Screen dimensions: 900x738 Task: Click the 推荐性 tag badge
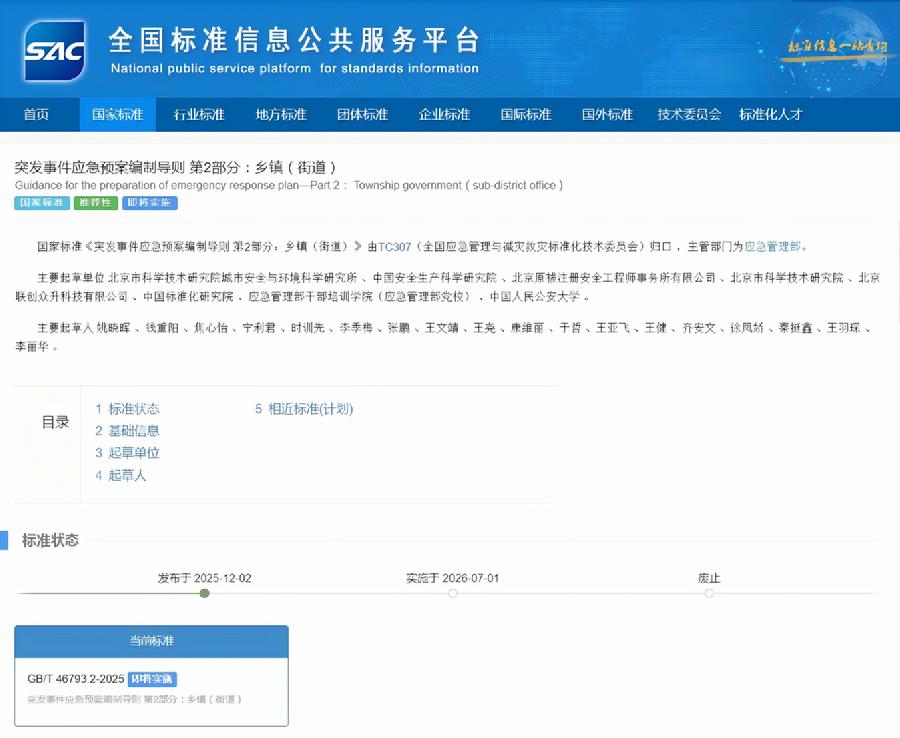pos(96,203)
